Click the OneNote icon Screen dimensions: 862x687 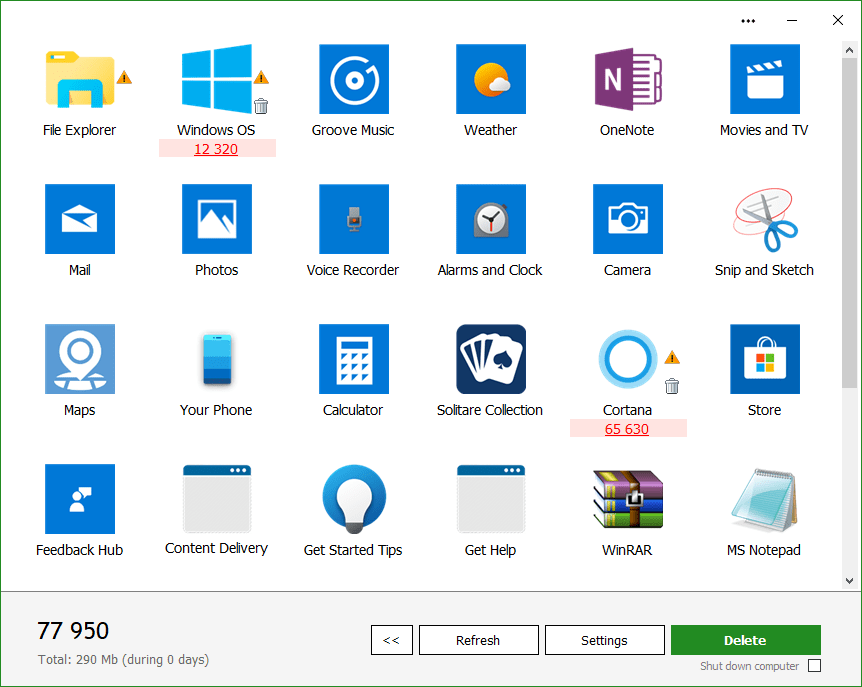tap(627, 79)
